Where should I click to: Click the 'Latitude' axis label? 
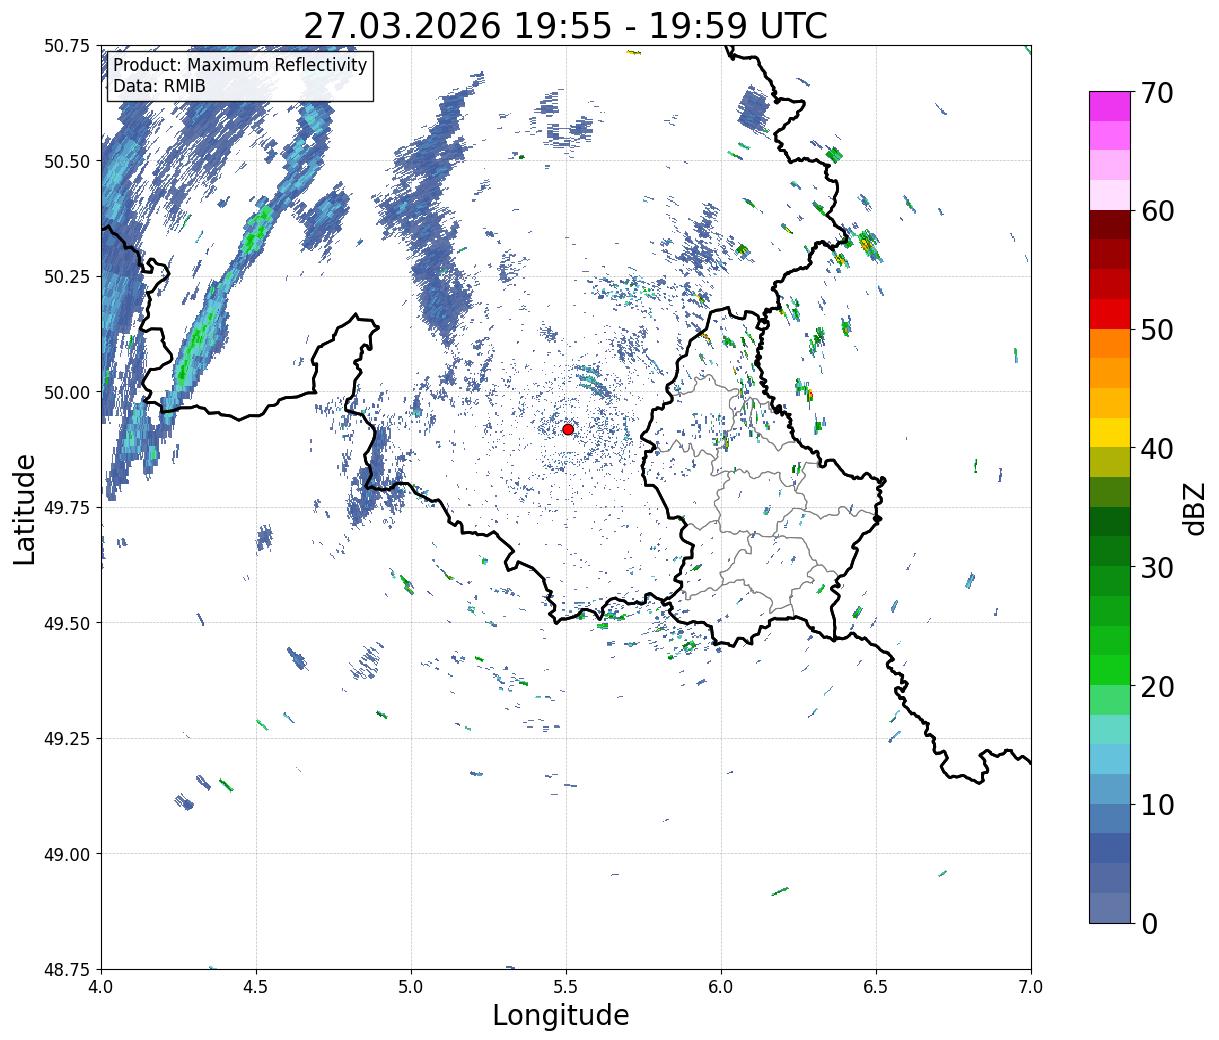pyautogui.click(x=25, y=508)
